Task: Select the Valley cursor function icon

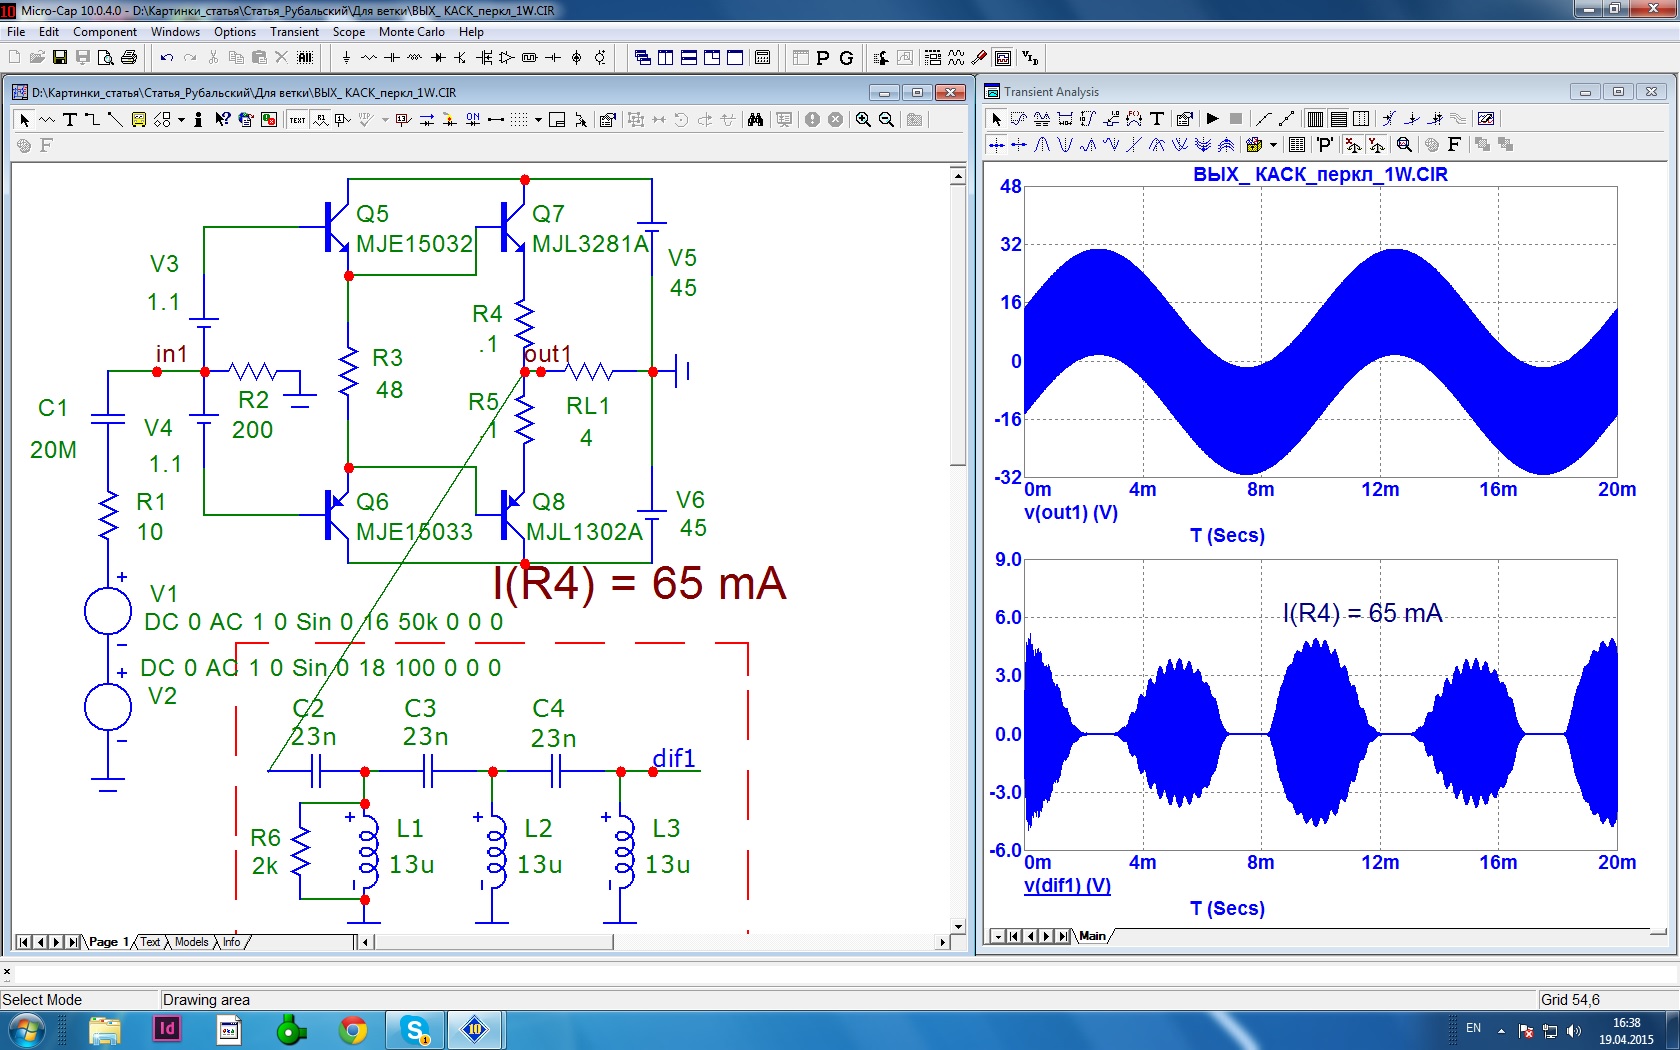Action: tap(1065, 145)
